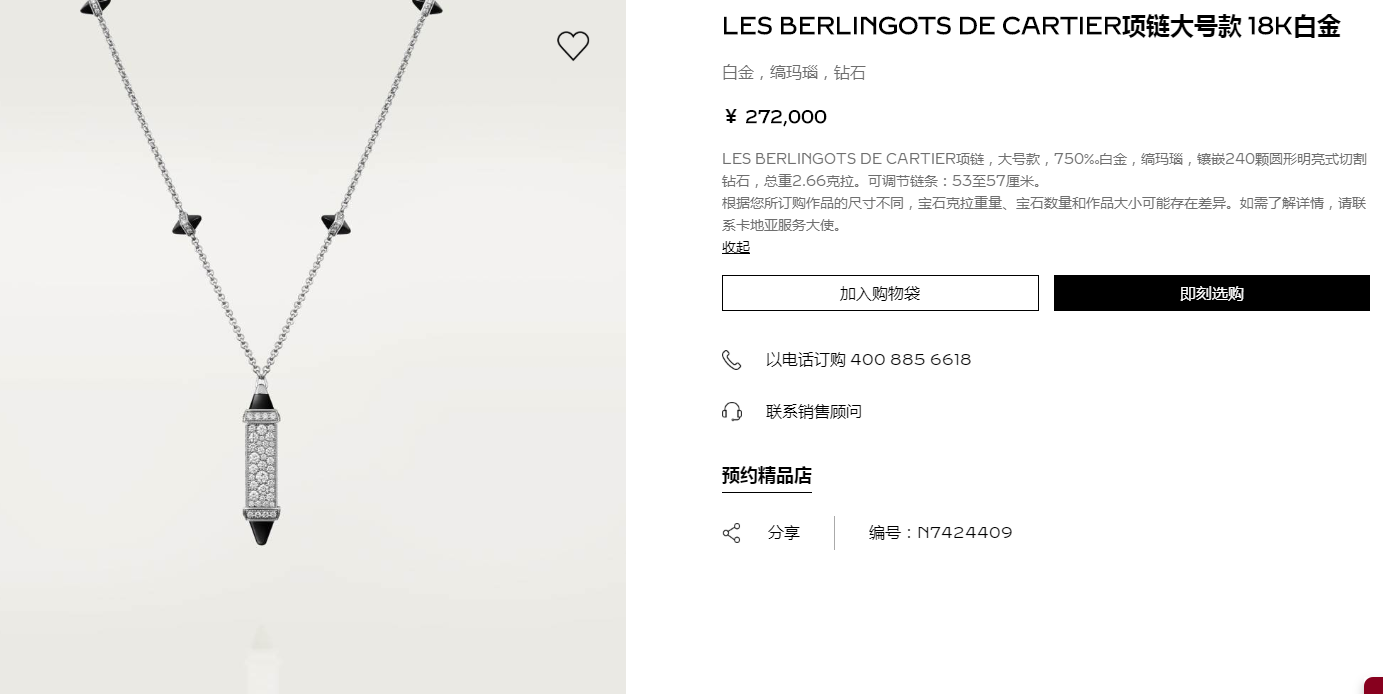Open the red widget at bottom-right corner
This screenshot has height=694, width=1383.
click(x=1374, y=686)
